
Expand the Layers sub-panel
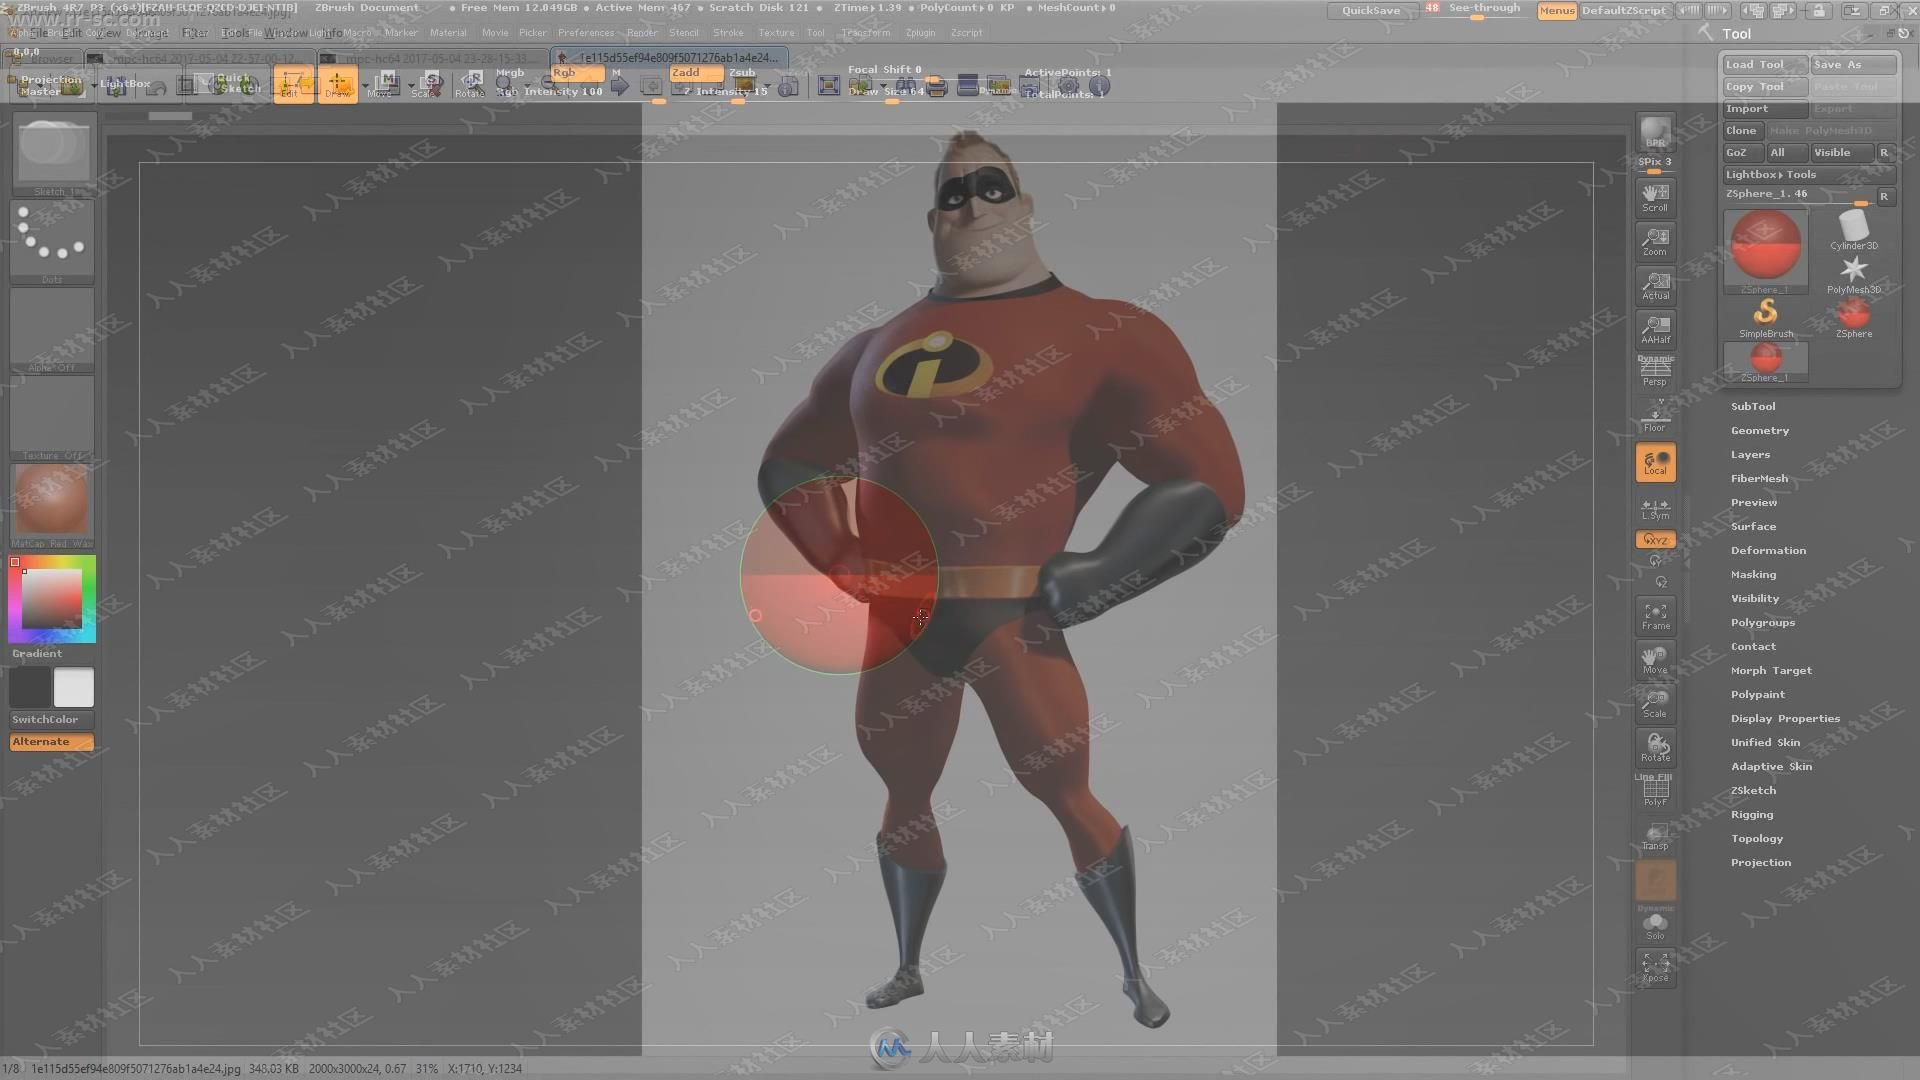point(1750,454)
